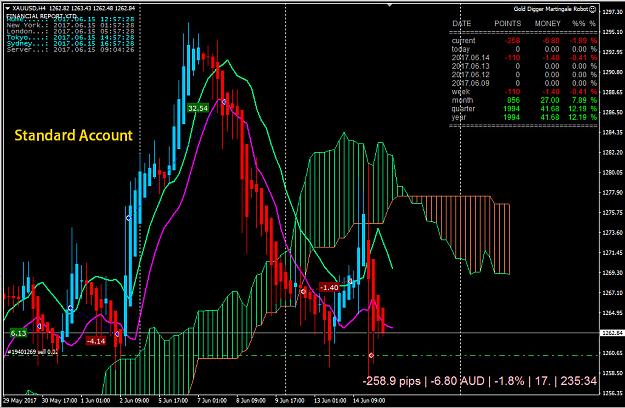Click the current price tag 1262.84 on scale

(612, 332)
